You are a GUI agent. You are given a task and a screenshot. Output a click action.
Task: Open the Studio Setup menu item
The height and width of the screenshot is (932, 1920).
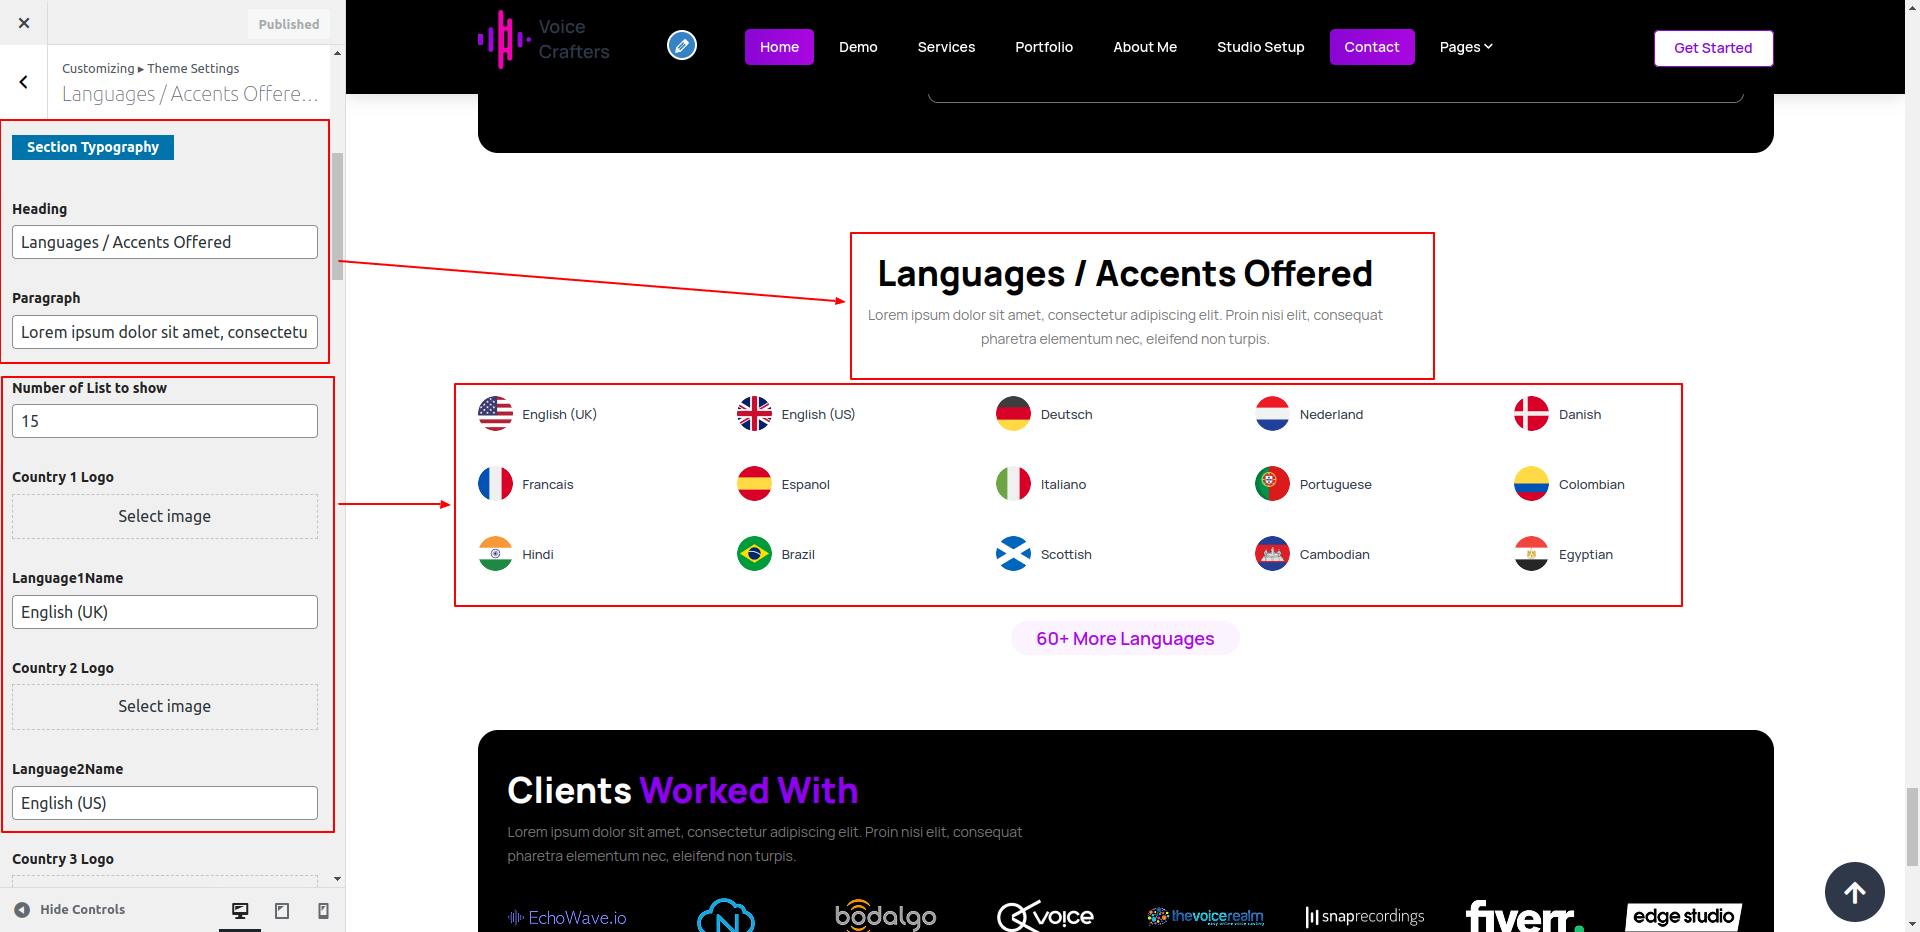1260,47
